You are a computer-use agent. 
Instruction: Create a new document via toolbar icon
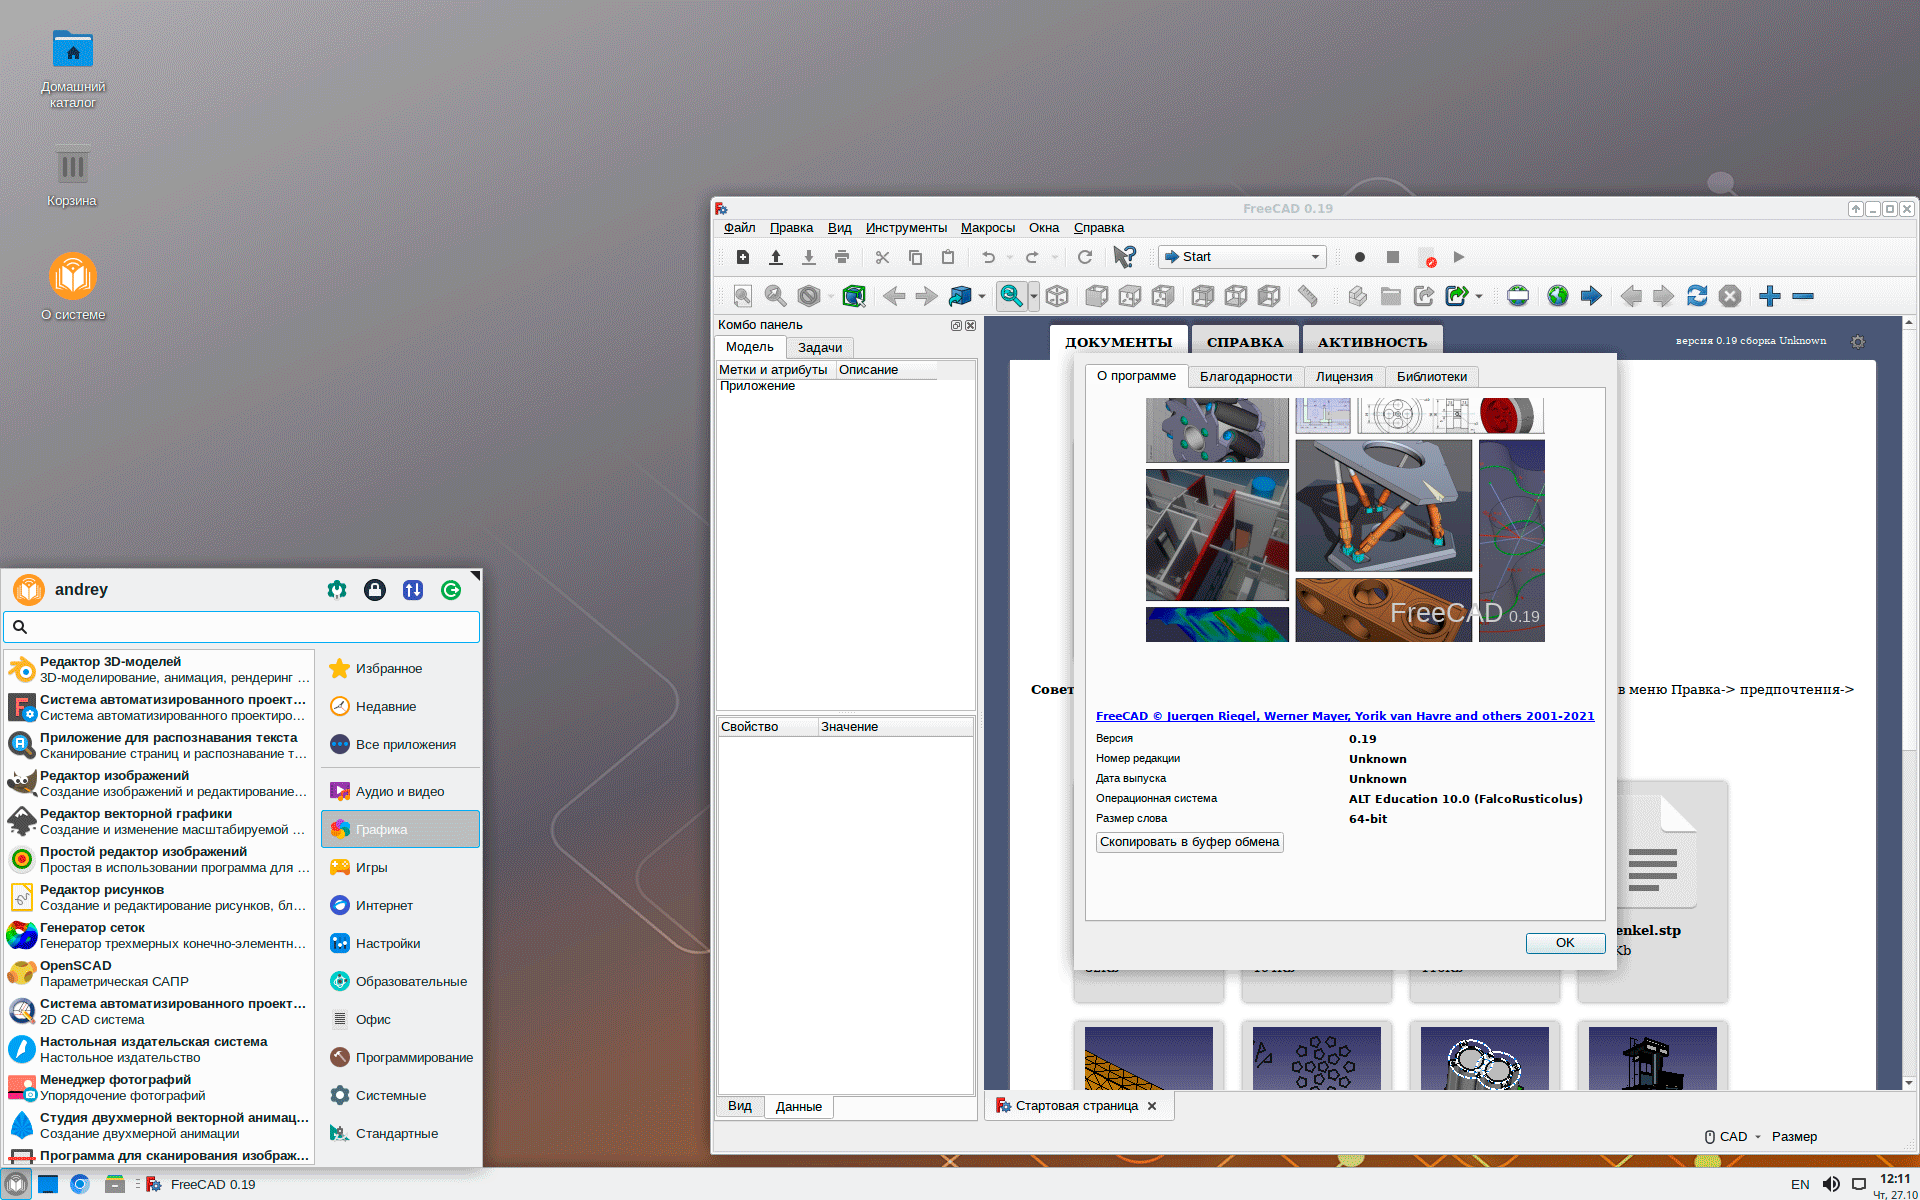click(742, 257)
